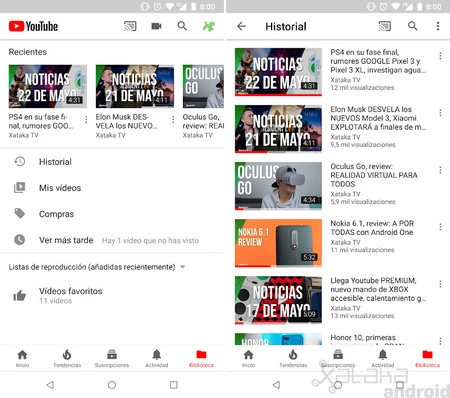Open Historial from the library list

coord(112,162)
